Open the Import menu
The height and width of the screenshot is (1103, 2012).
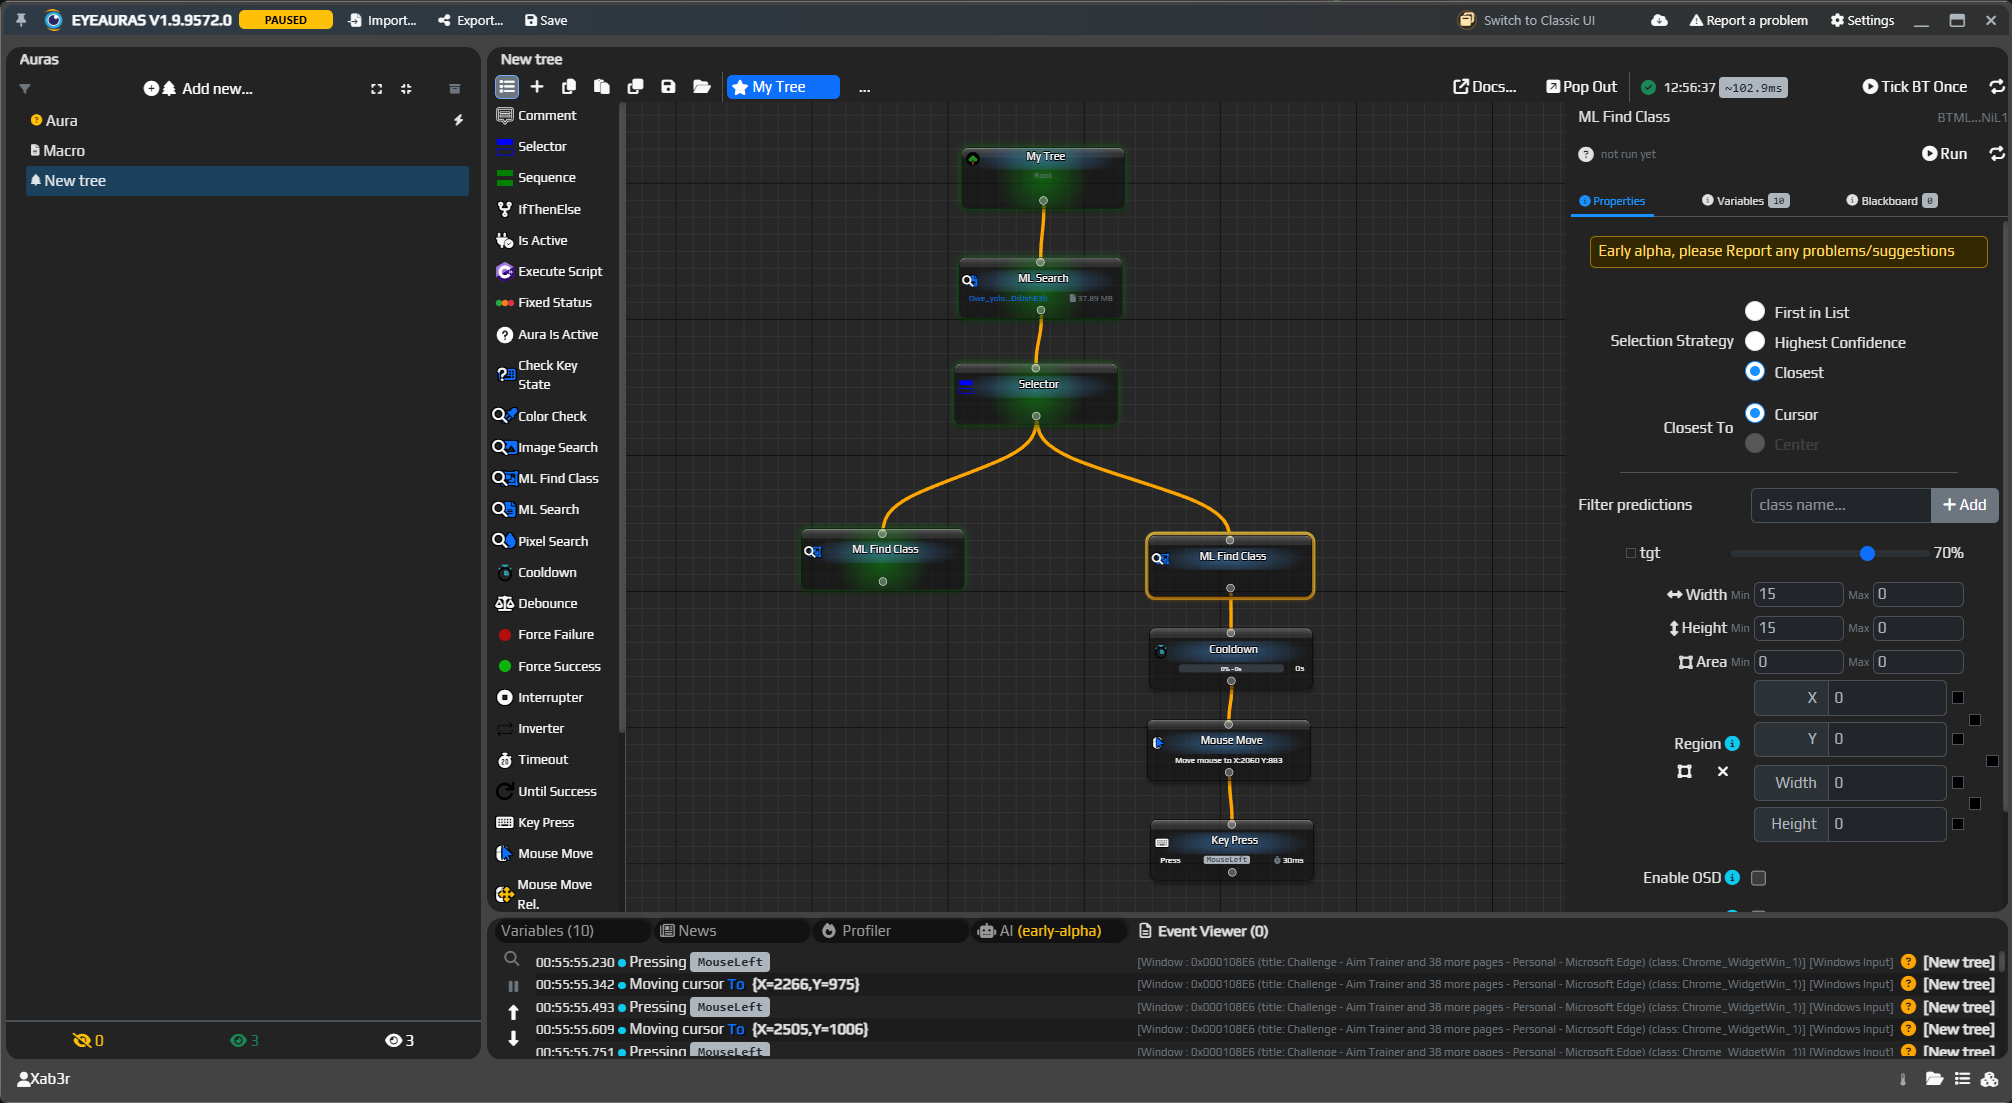382,20
